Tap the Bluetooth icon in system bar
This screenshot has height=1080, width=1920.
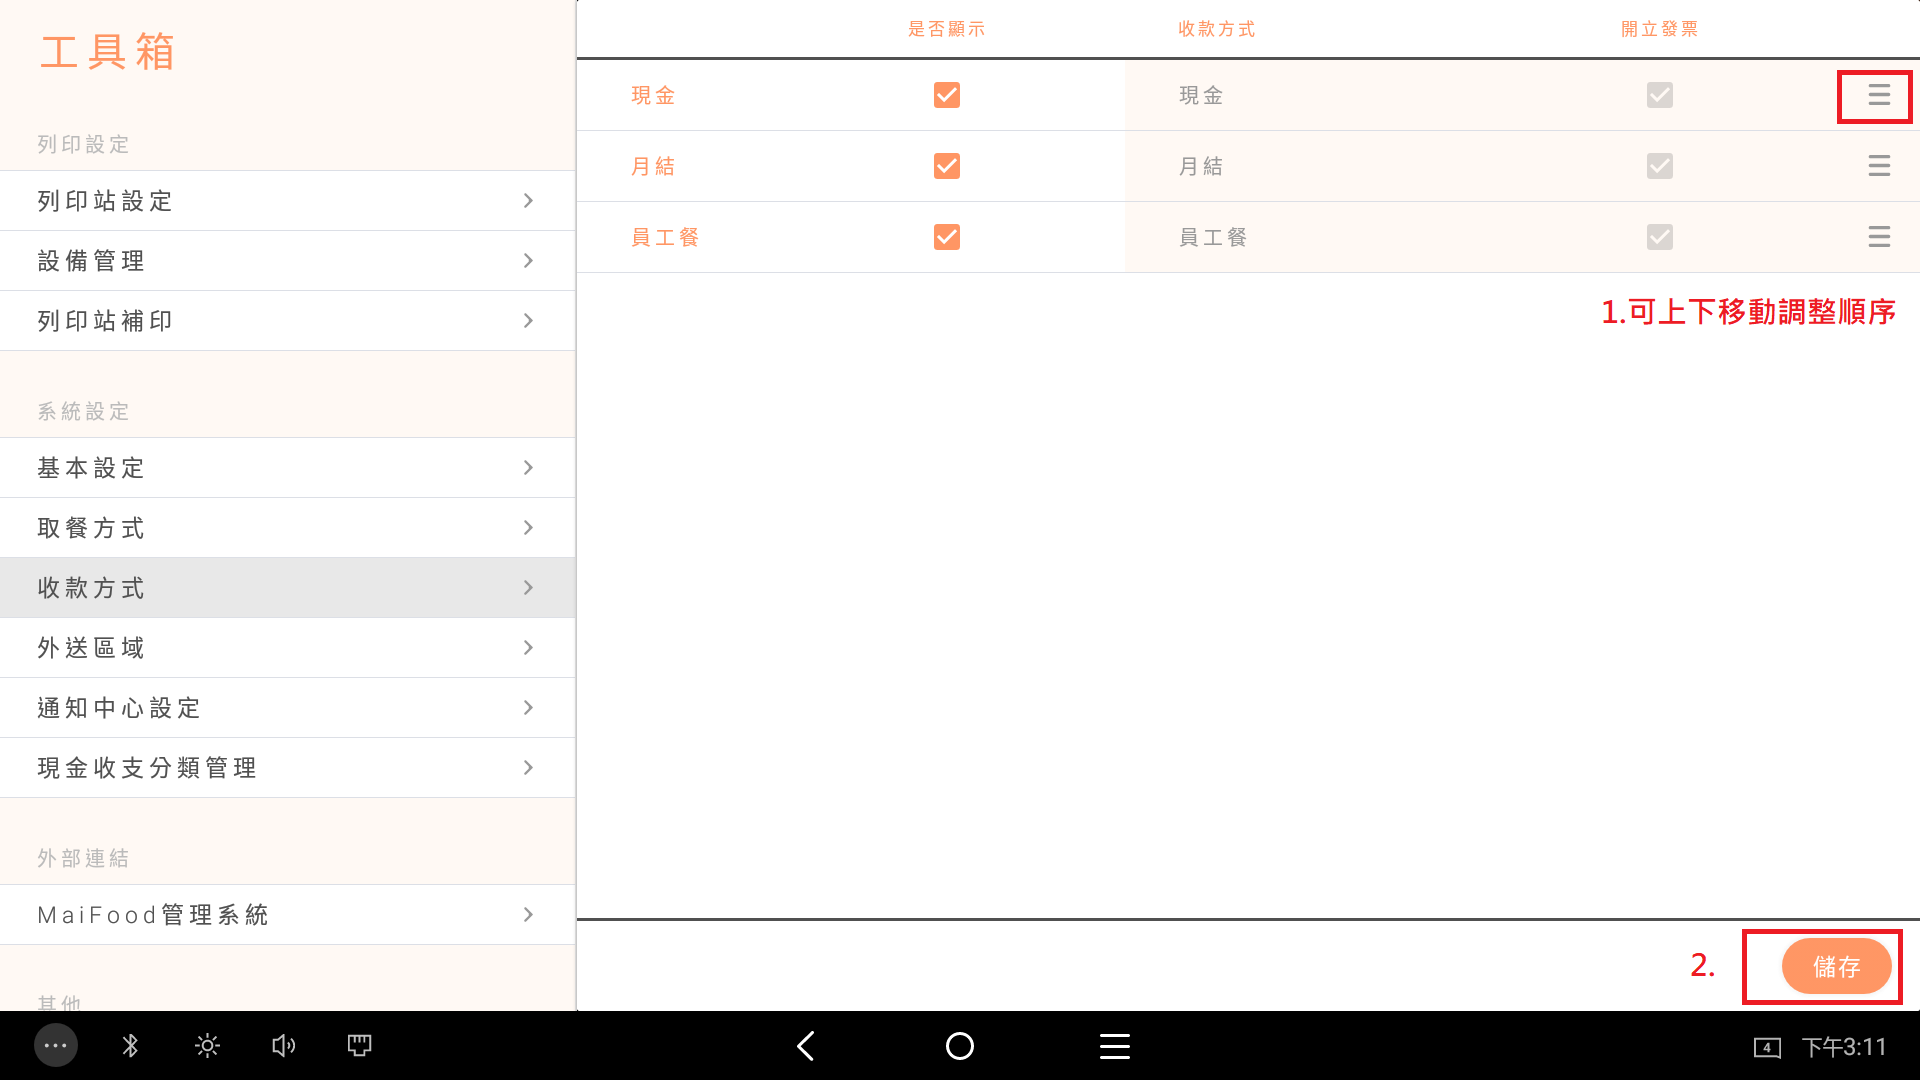[130, 1046]
